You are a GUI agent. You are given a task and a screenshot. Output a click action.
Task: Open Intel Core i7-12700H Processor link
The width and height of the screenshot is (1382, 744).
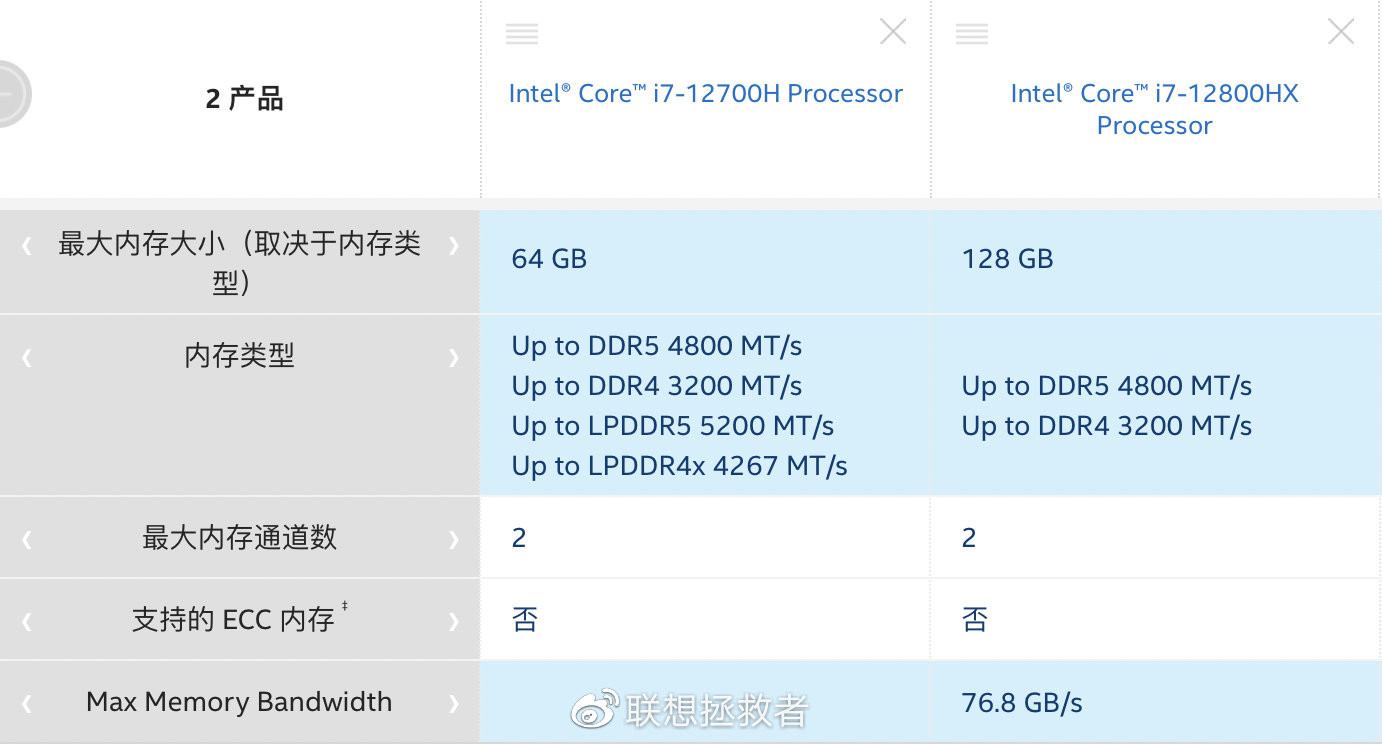706,93
